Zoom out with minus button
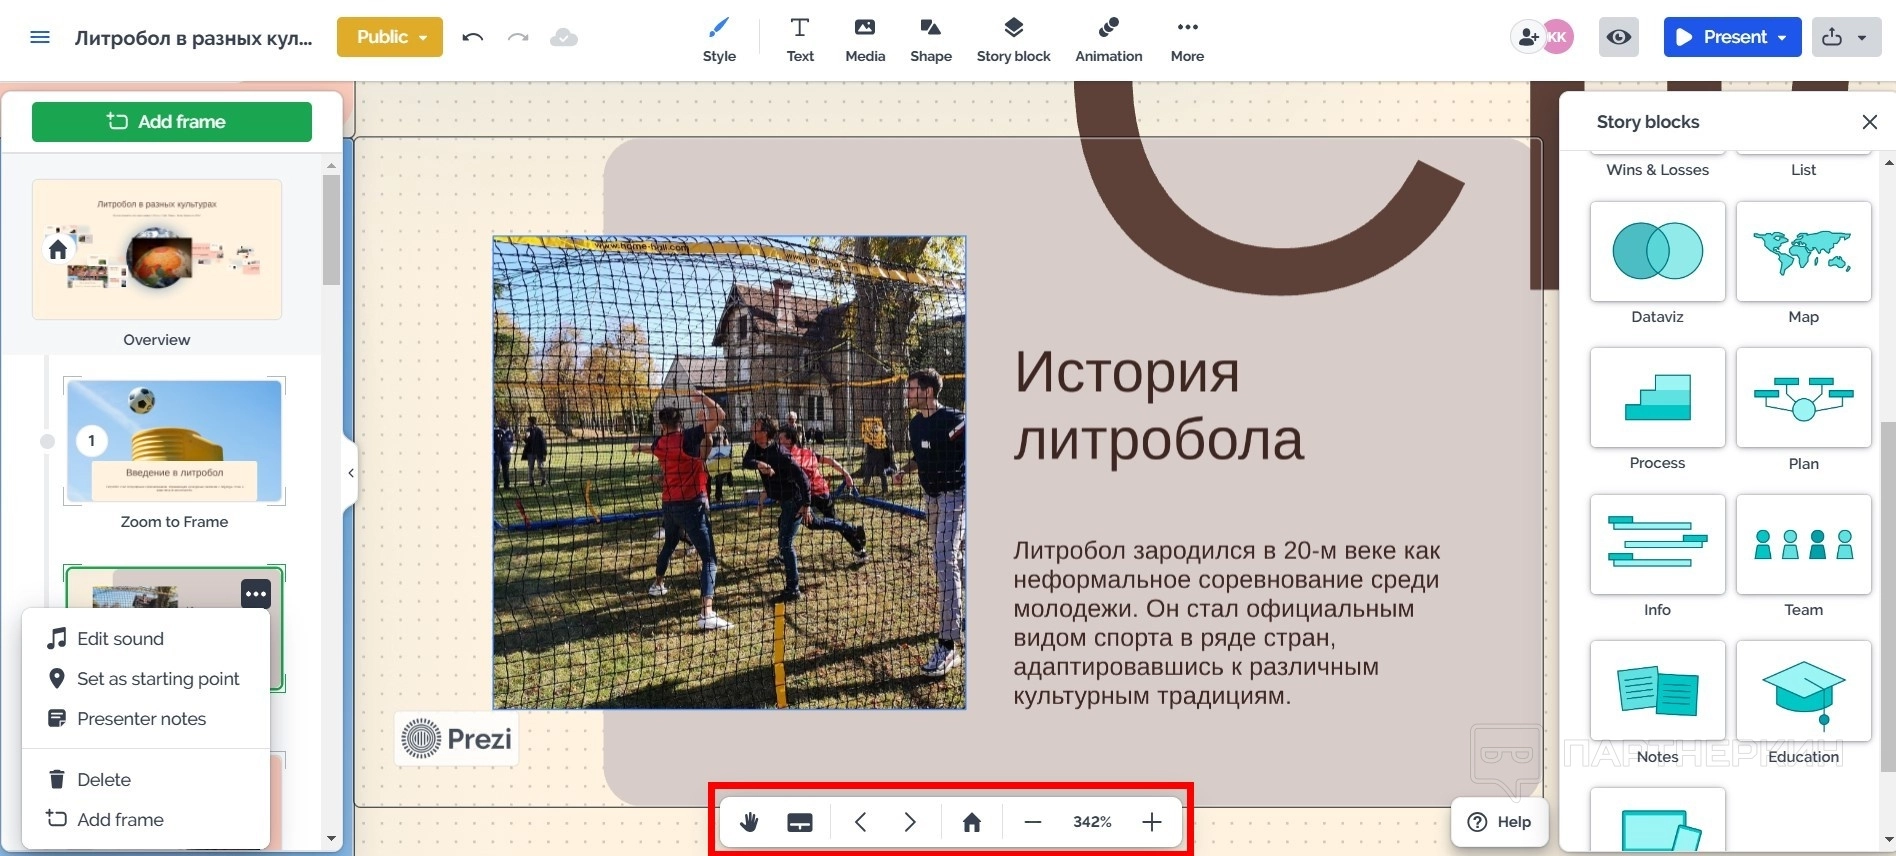This screenshot has height=856, width=1896. click(x=1033, y=822)
